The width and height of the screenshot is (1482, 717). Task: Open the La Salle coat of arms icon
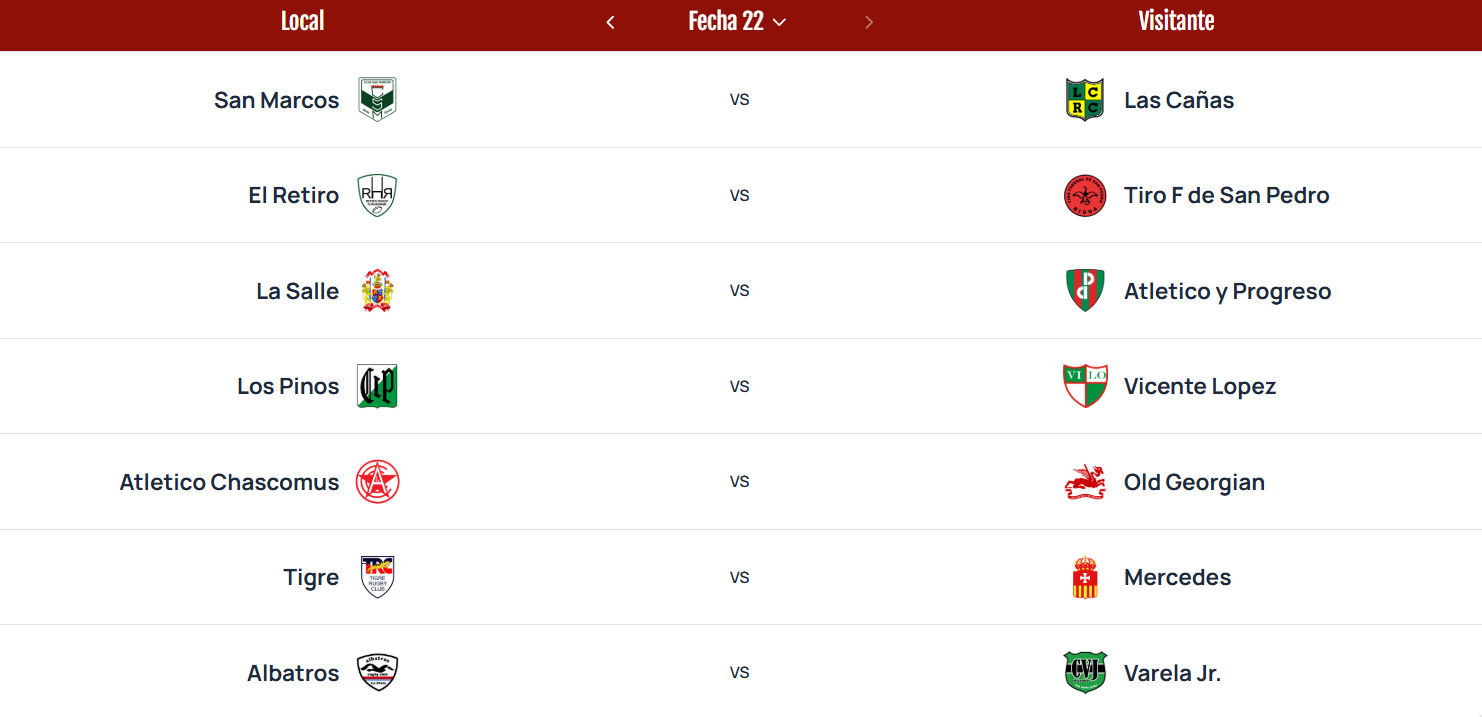pyautogui.click(x=378, y=291)
